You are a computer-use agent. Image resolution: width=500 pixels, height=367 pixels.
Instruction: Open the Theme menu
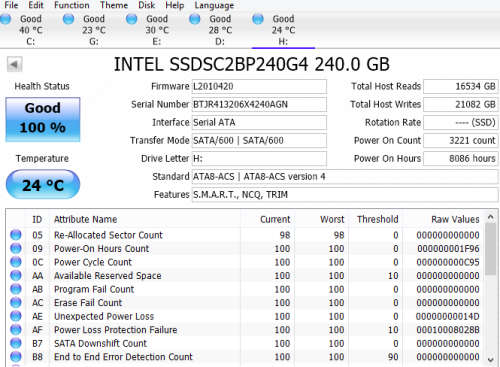click(114, 5)
